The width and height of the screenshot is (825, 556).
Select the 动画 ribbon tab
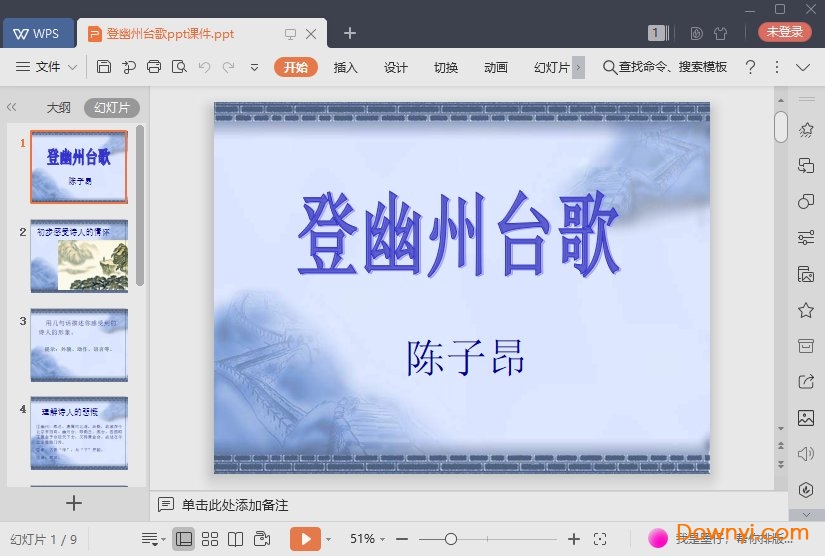(496, 67)
